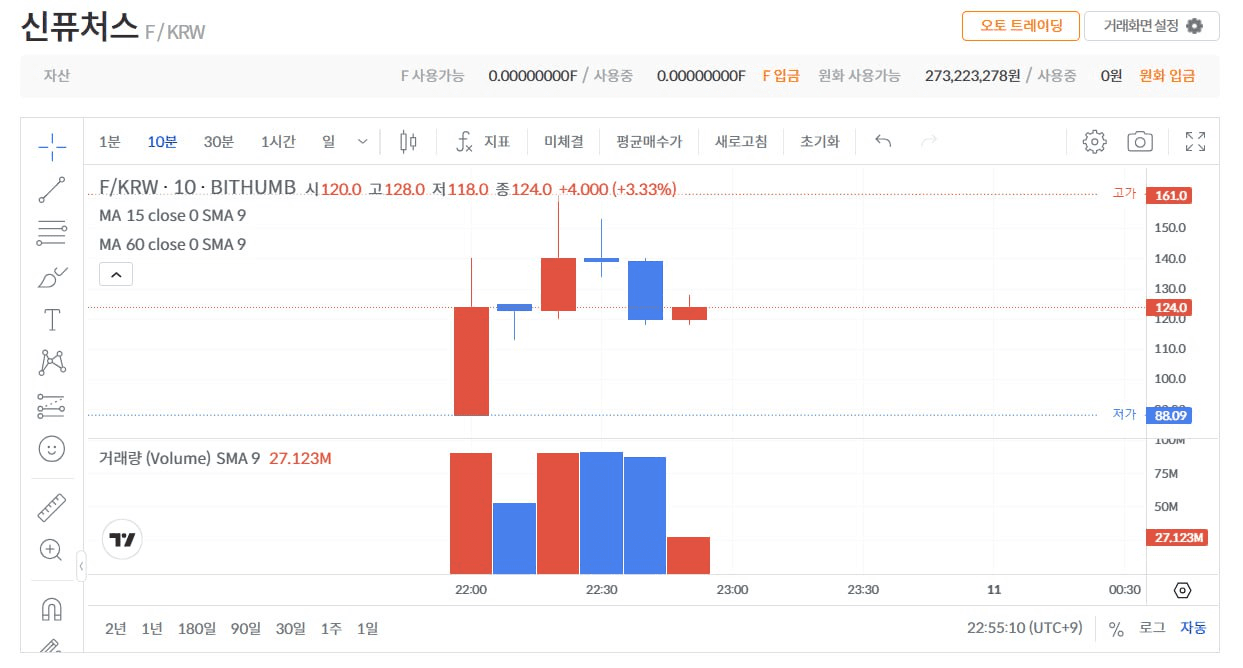Toggle the 로그 logarithmic scale
The height and width of the screenshot is (668, 1243).
coord(1152,628)
